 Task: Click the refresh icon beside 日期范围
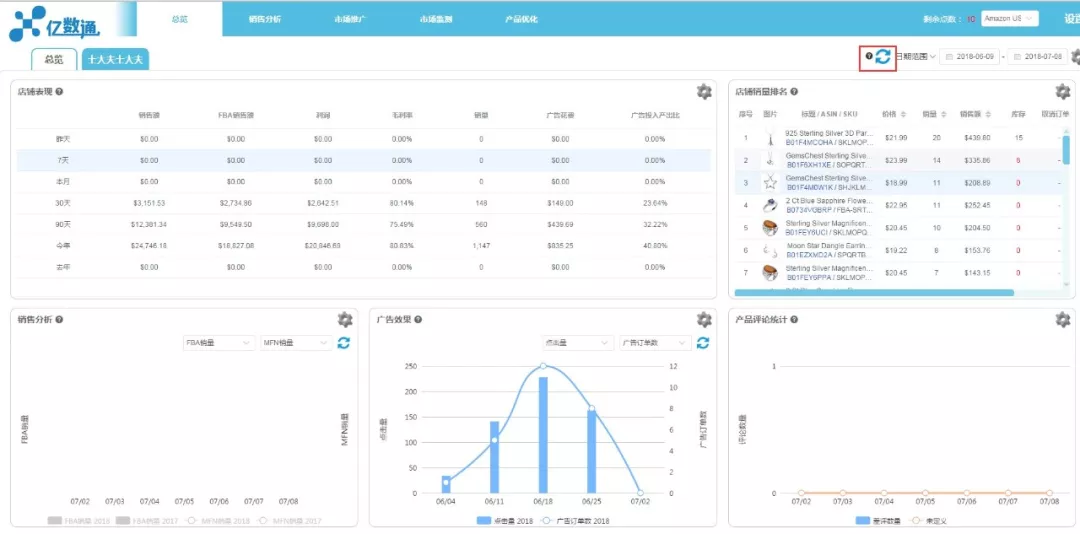point(882,57)
